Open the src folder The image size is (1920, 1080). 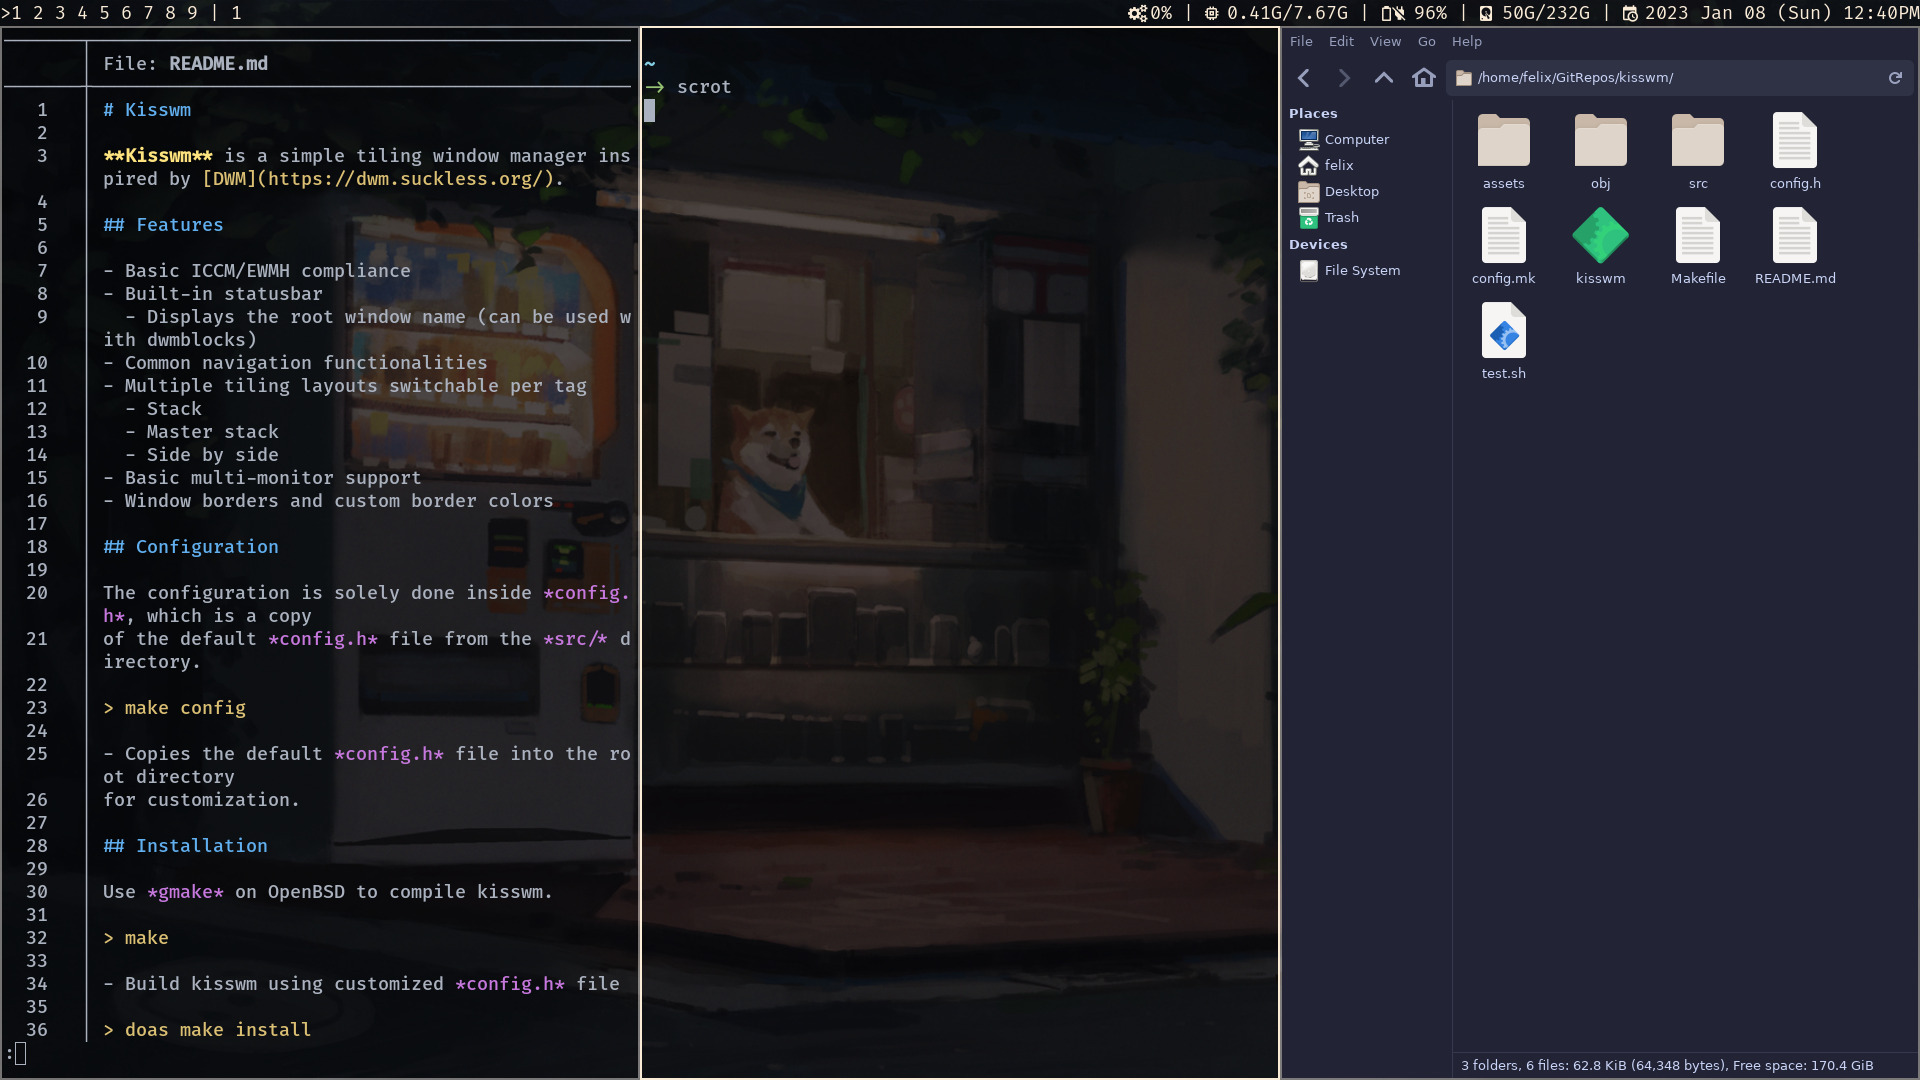[1698, 142]
